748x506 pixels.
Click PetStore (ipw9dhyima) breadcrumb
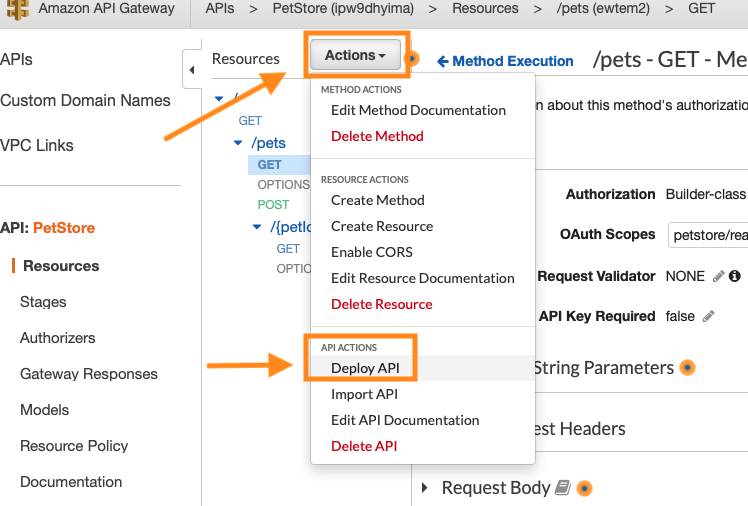[343, 9]
